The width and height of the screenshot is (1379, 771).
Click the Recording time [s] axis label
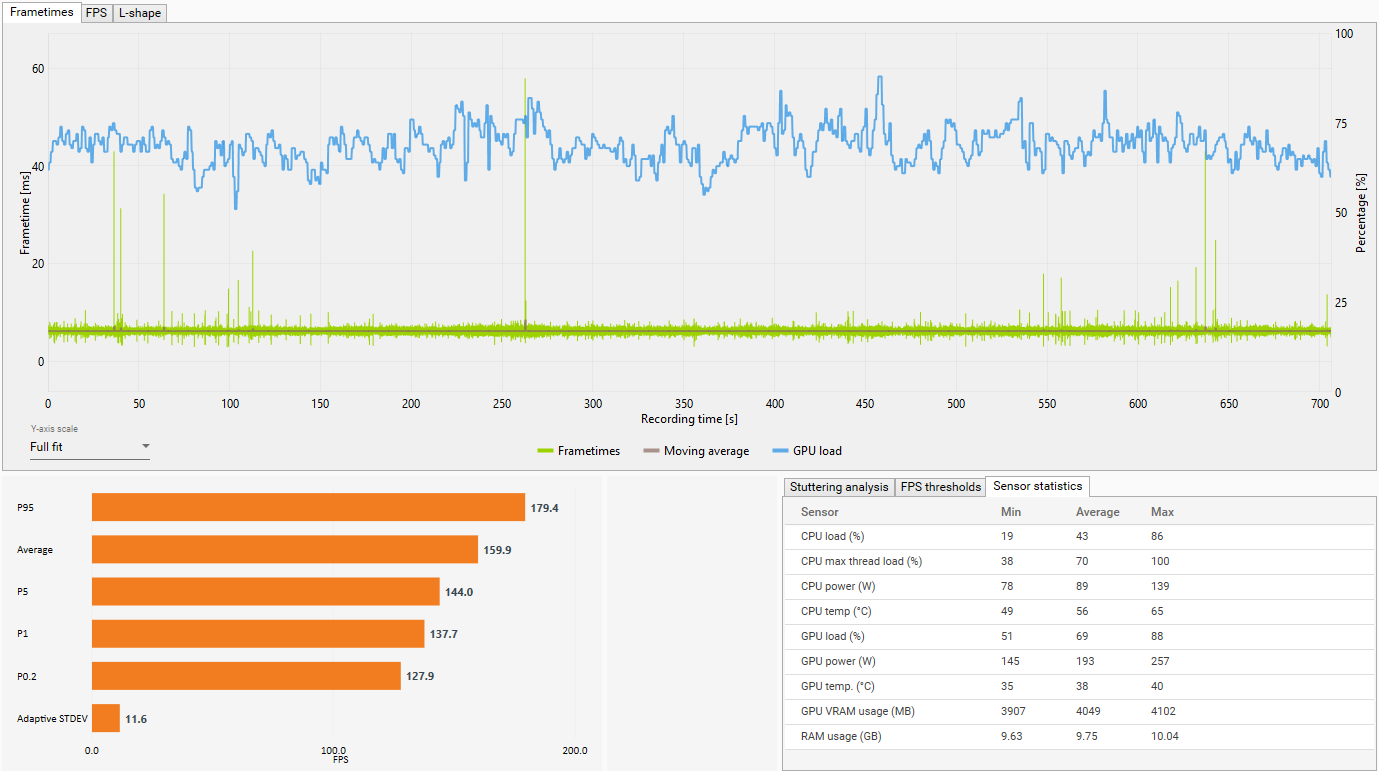tap(689, 419)
